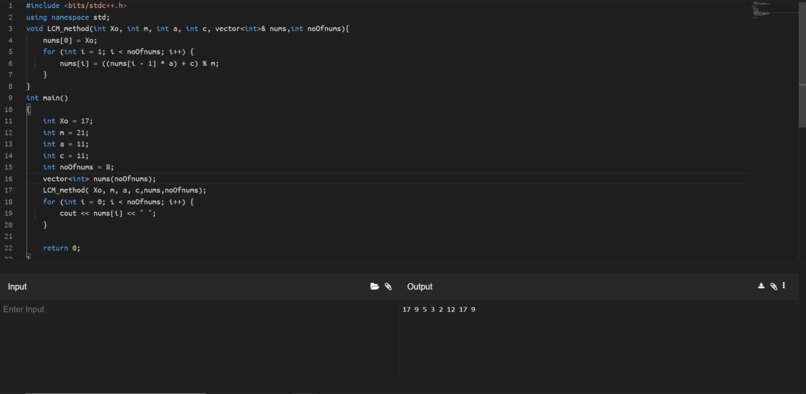Click the 'vector<int> nums(noOfnums);' line
Image resolution: width=806 pixels, height=394 pixels.
click(99, 179)
